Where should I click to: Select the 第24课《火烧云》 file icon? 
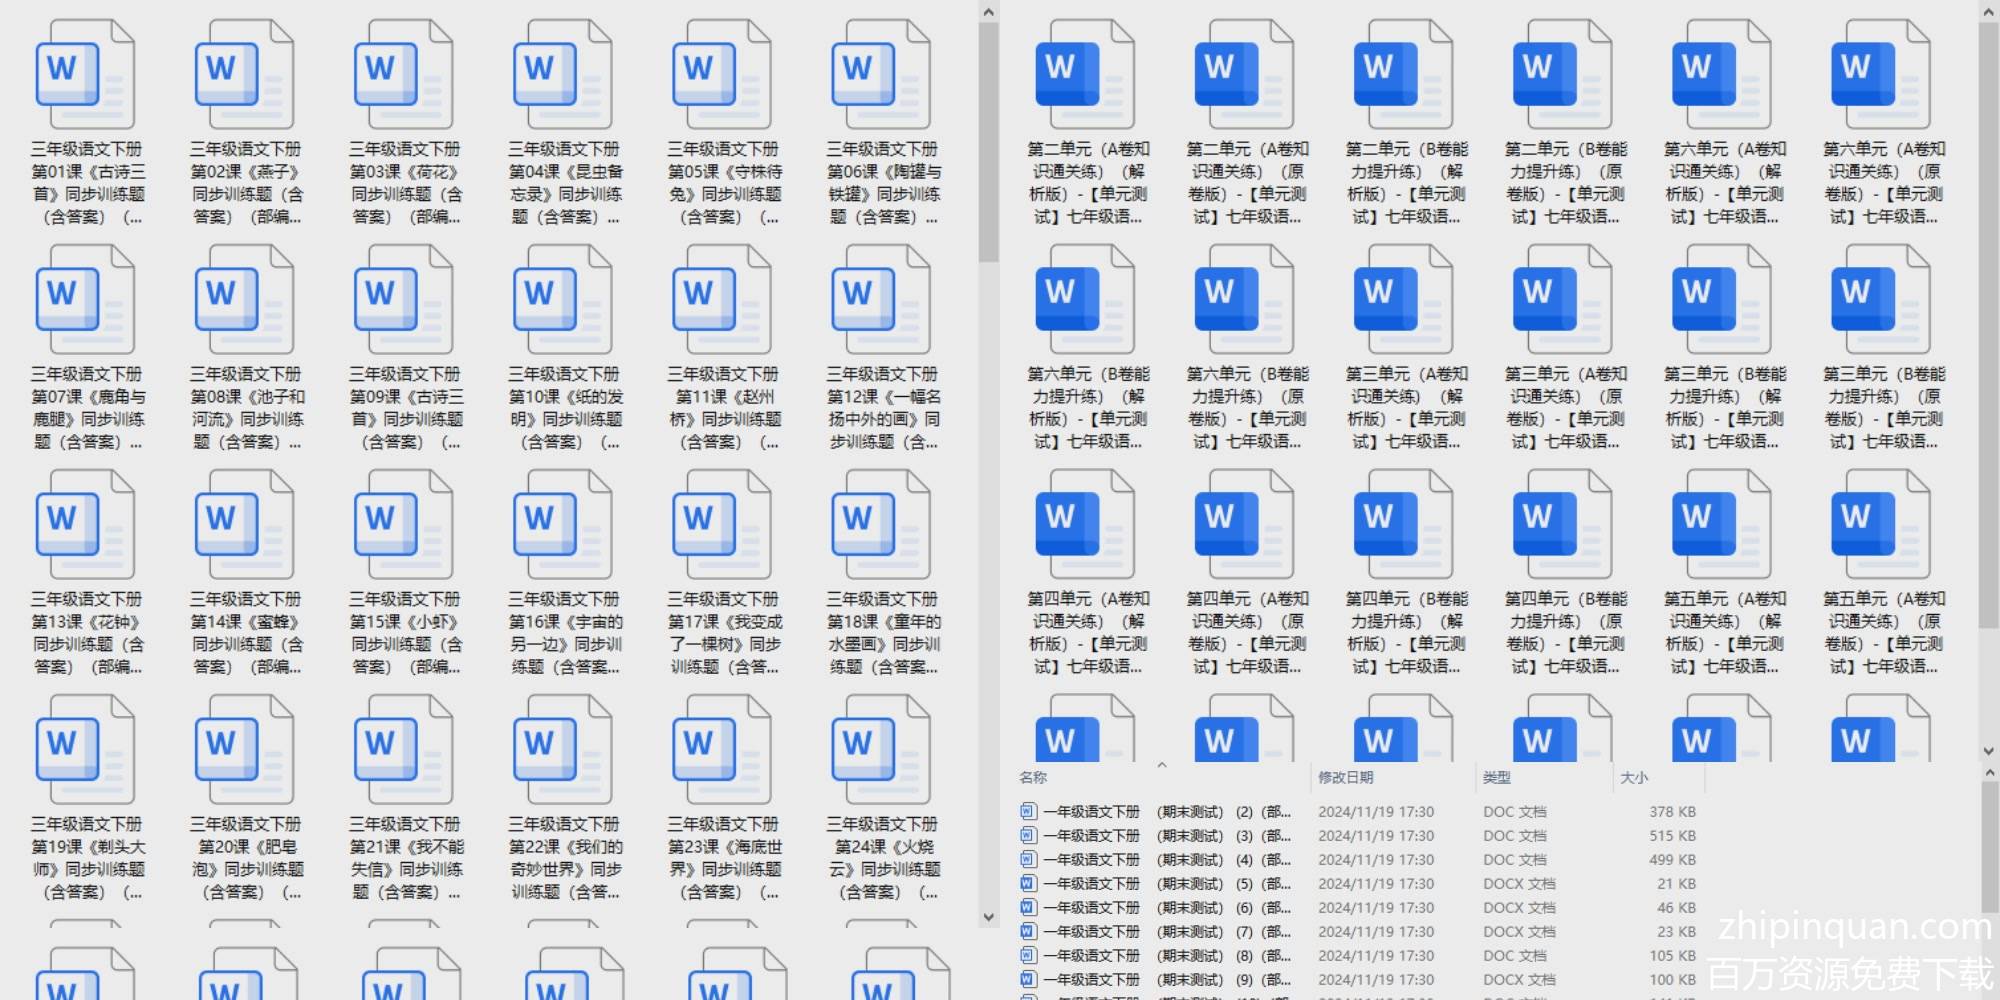[x=880, y=750]
